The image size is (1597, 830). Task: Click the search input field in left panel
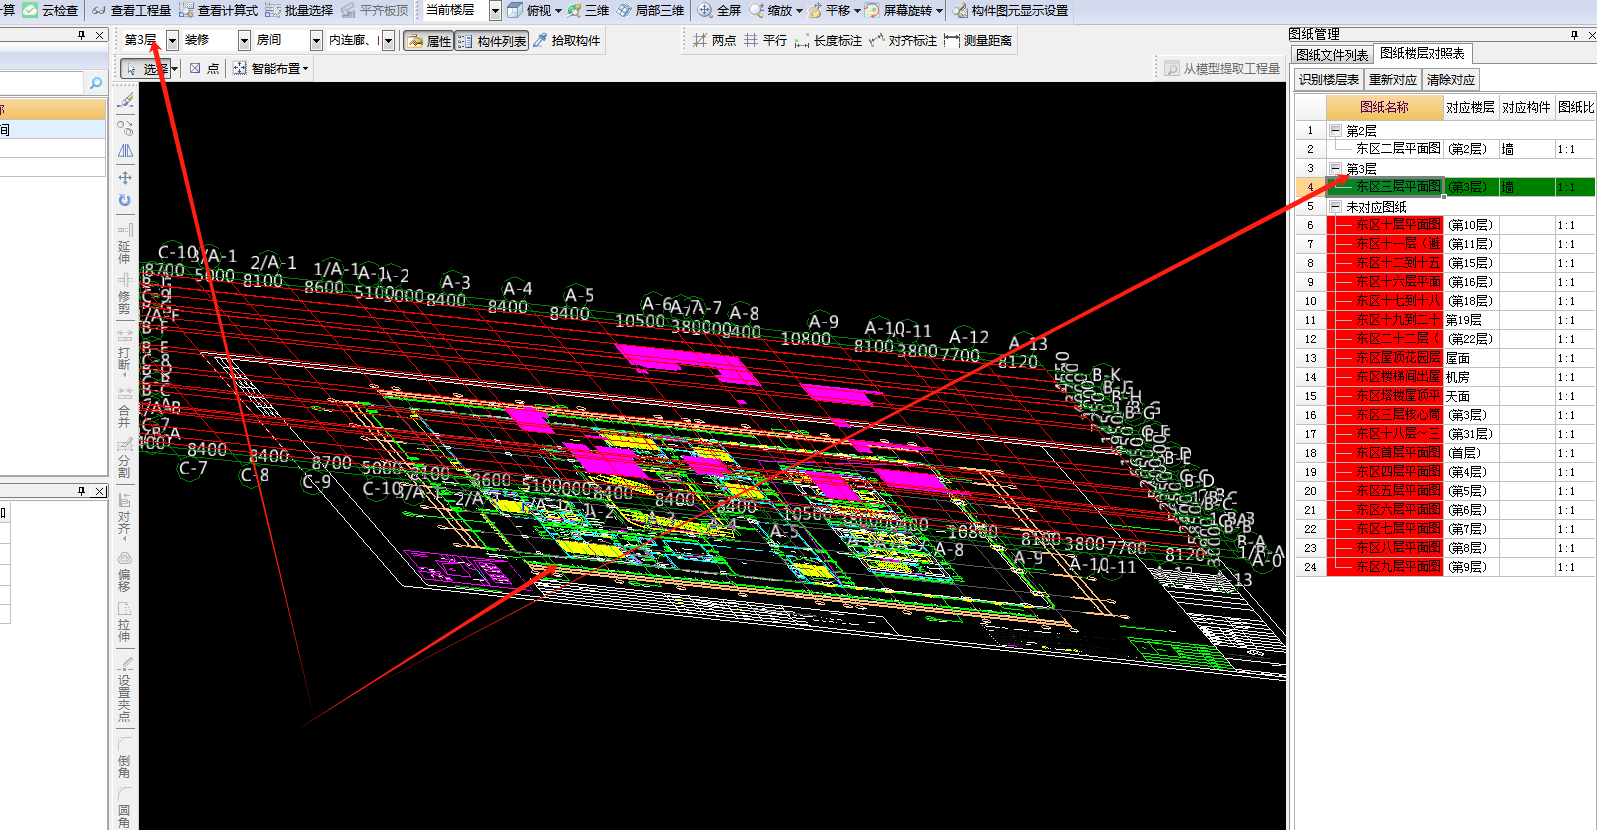click(x=42, y=83)
